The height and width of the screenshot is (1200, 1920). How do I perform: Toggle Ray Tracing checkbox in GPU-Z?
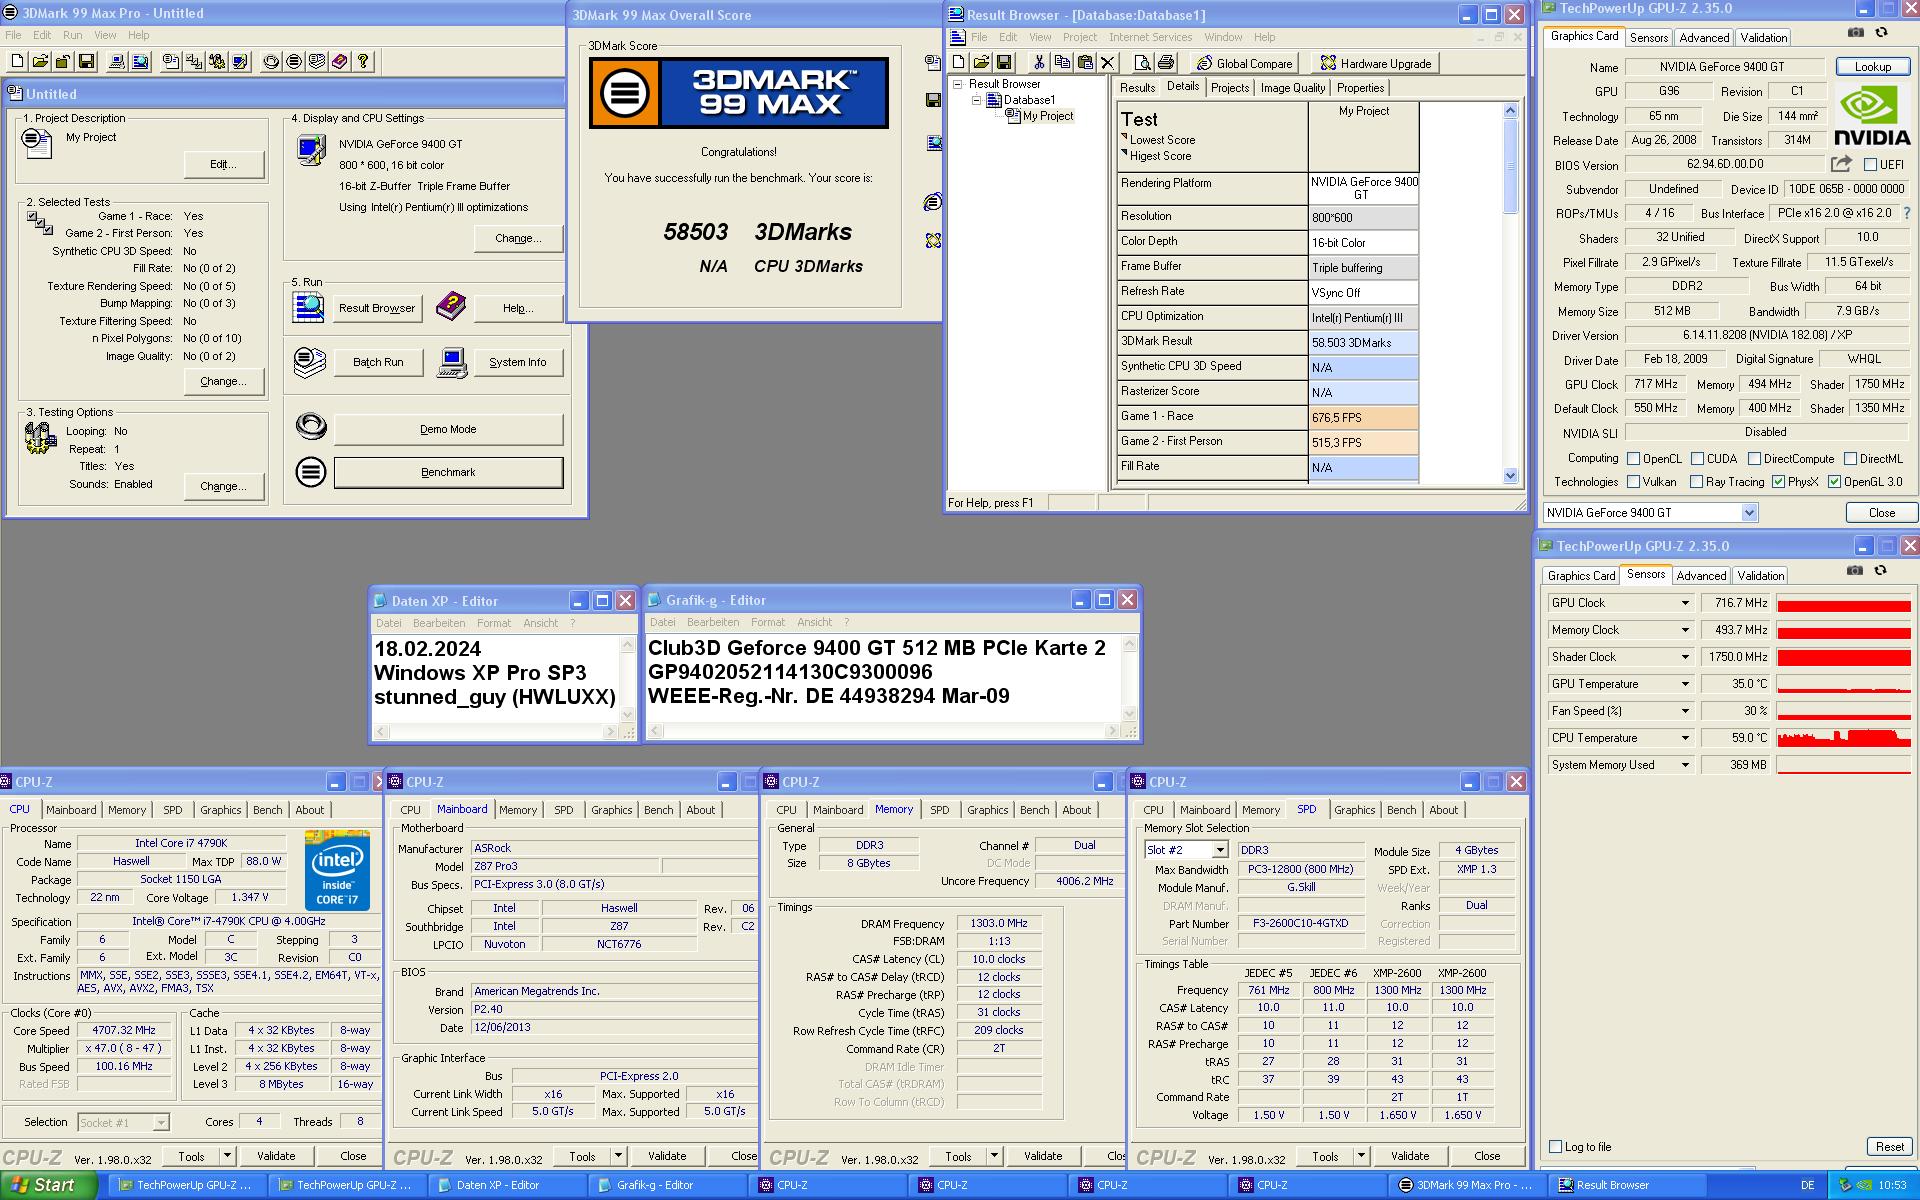click(1696, 482)
